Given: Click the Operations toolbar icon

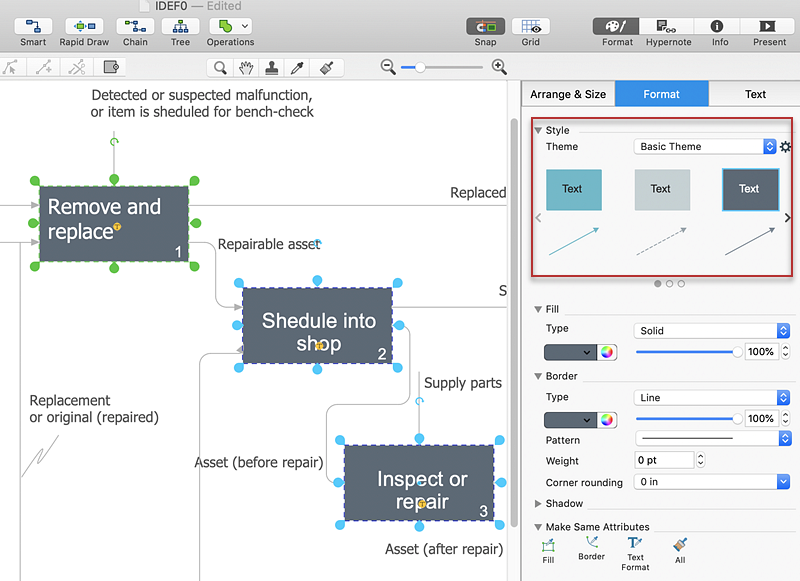Looking at the screenshot, I should (225, 26).
